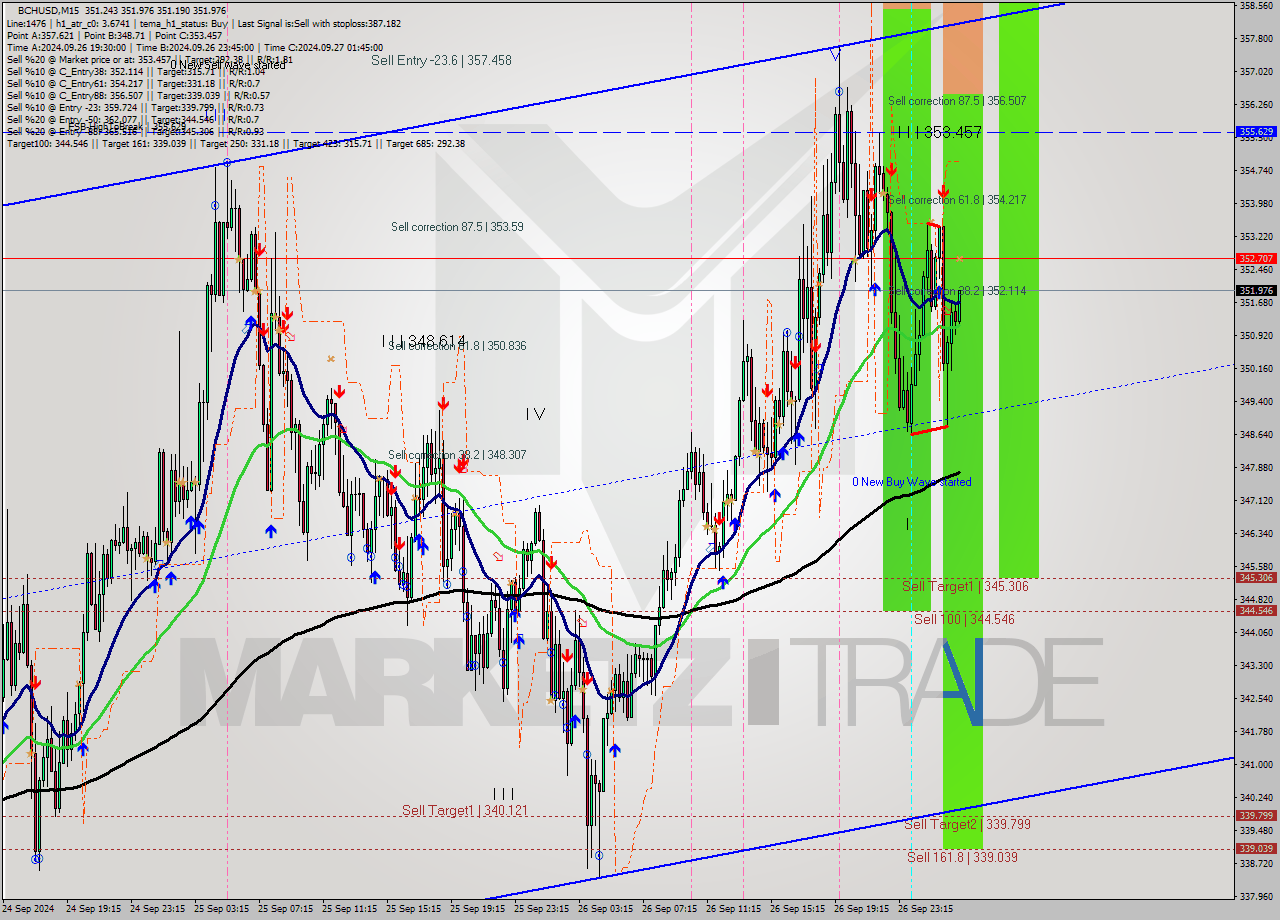
Task: Click the black 351.976 current price tag
Action: click(1256, 291)
